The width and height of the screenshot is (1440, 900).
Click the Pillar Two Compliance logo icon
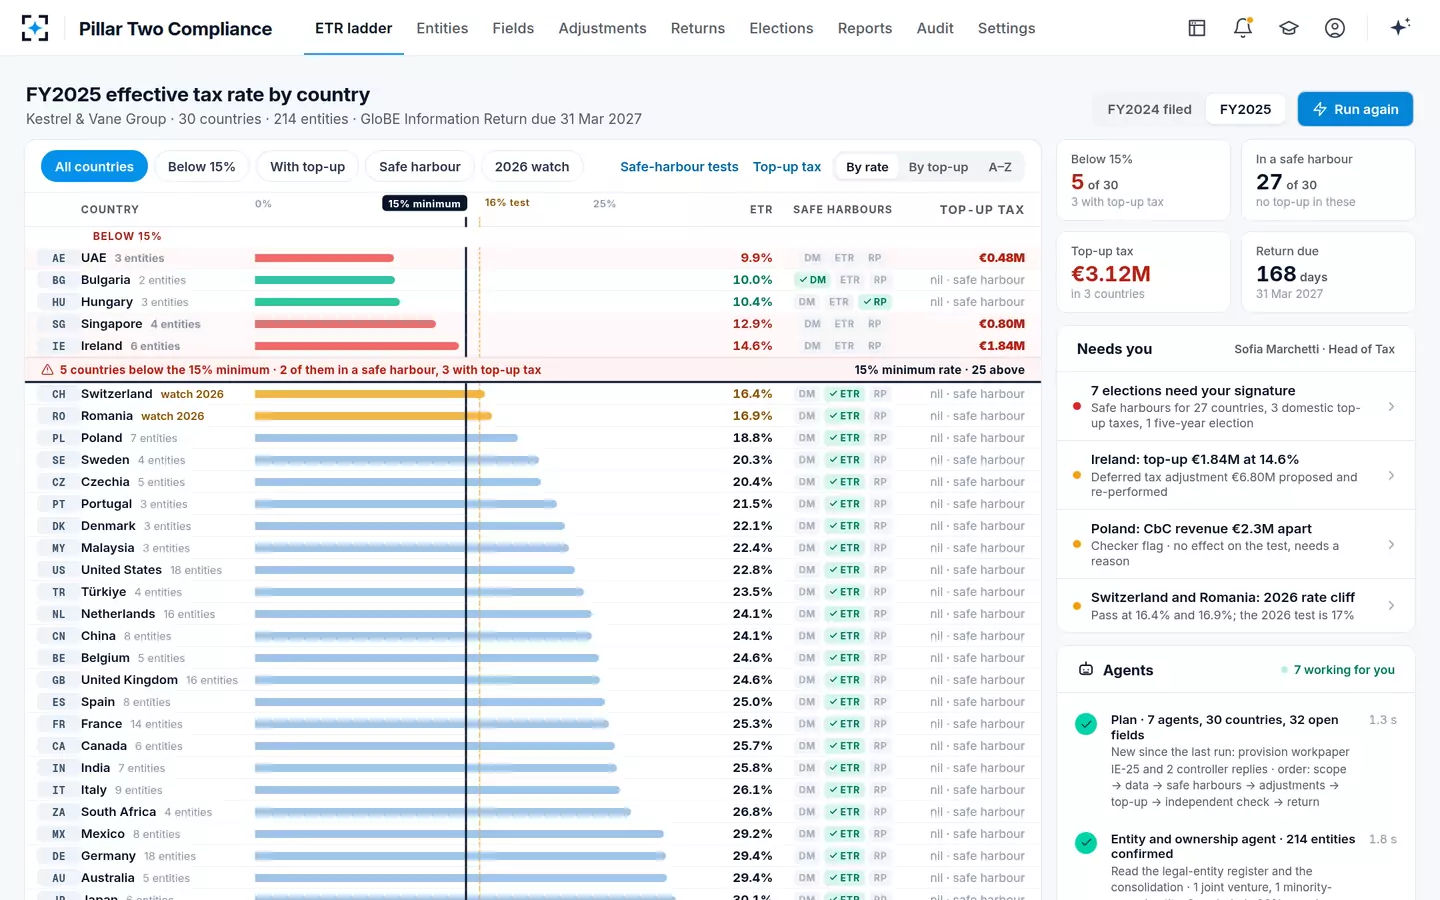35,28
